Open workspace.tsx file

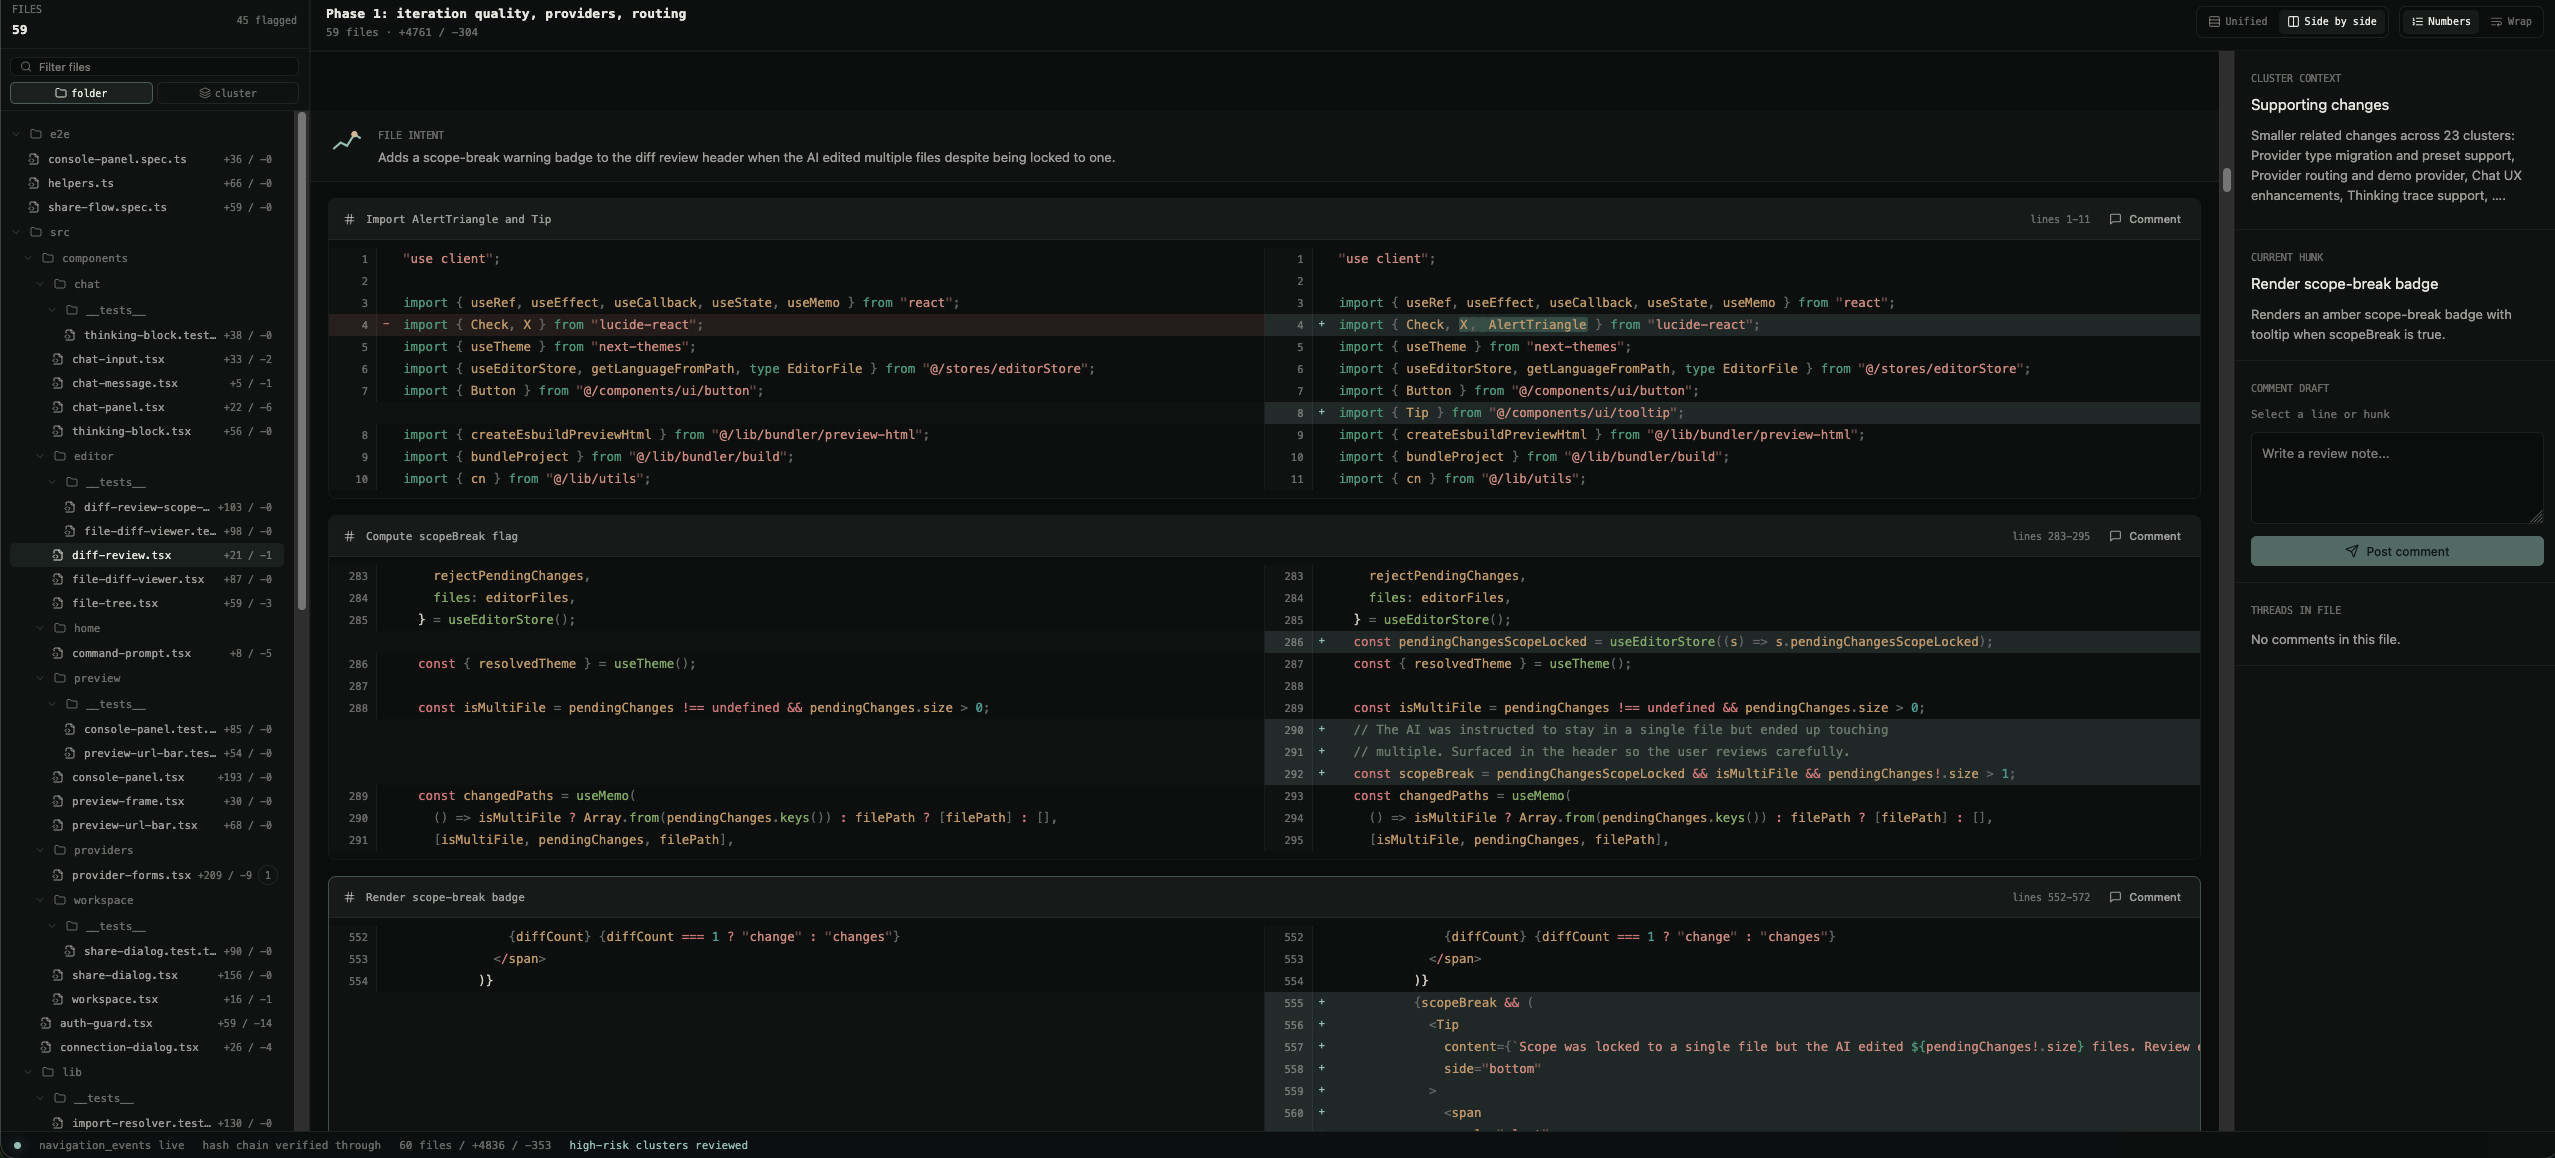[147, 999]
